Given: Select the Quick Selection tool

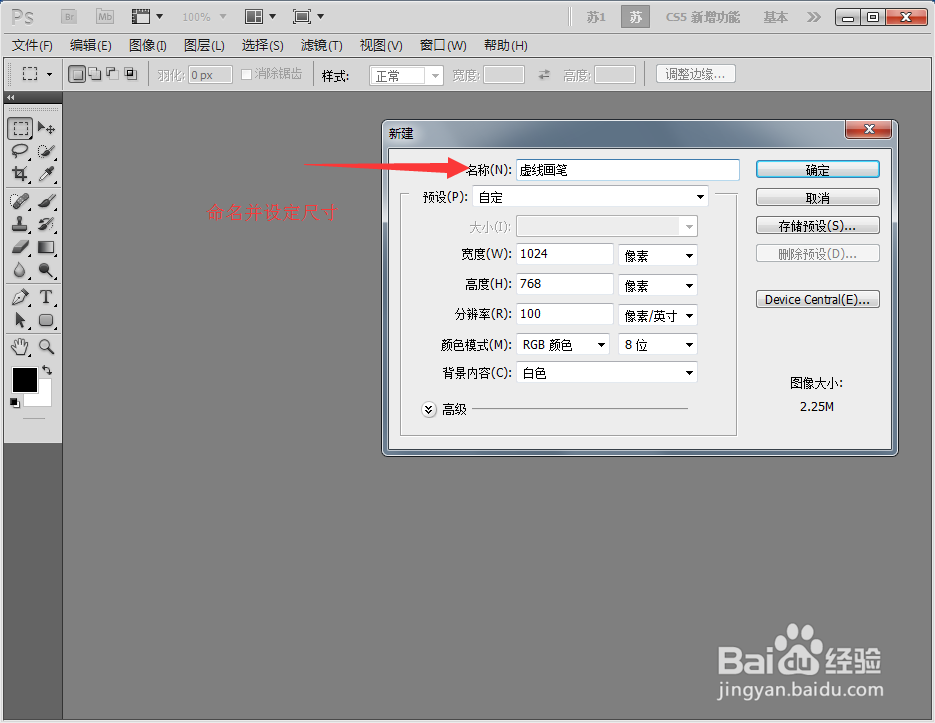Looking at the screenshot, I should pos(46,151).
